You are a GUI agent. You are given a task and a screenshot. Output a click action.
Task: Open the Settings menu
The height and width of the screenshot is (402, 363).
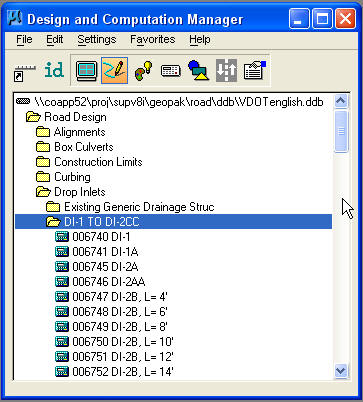[97, 39]
